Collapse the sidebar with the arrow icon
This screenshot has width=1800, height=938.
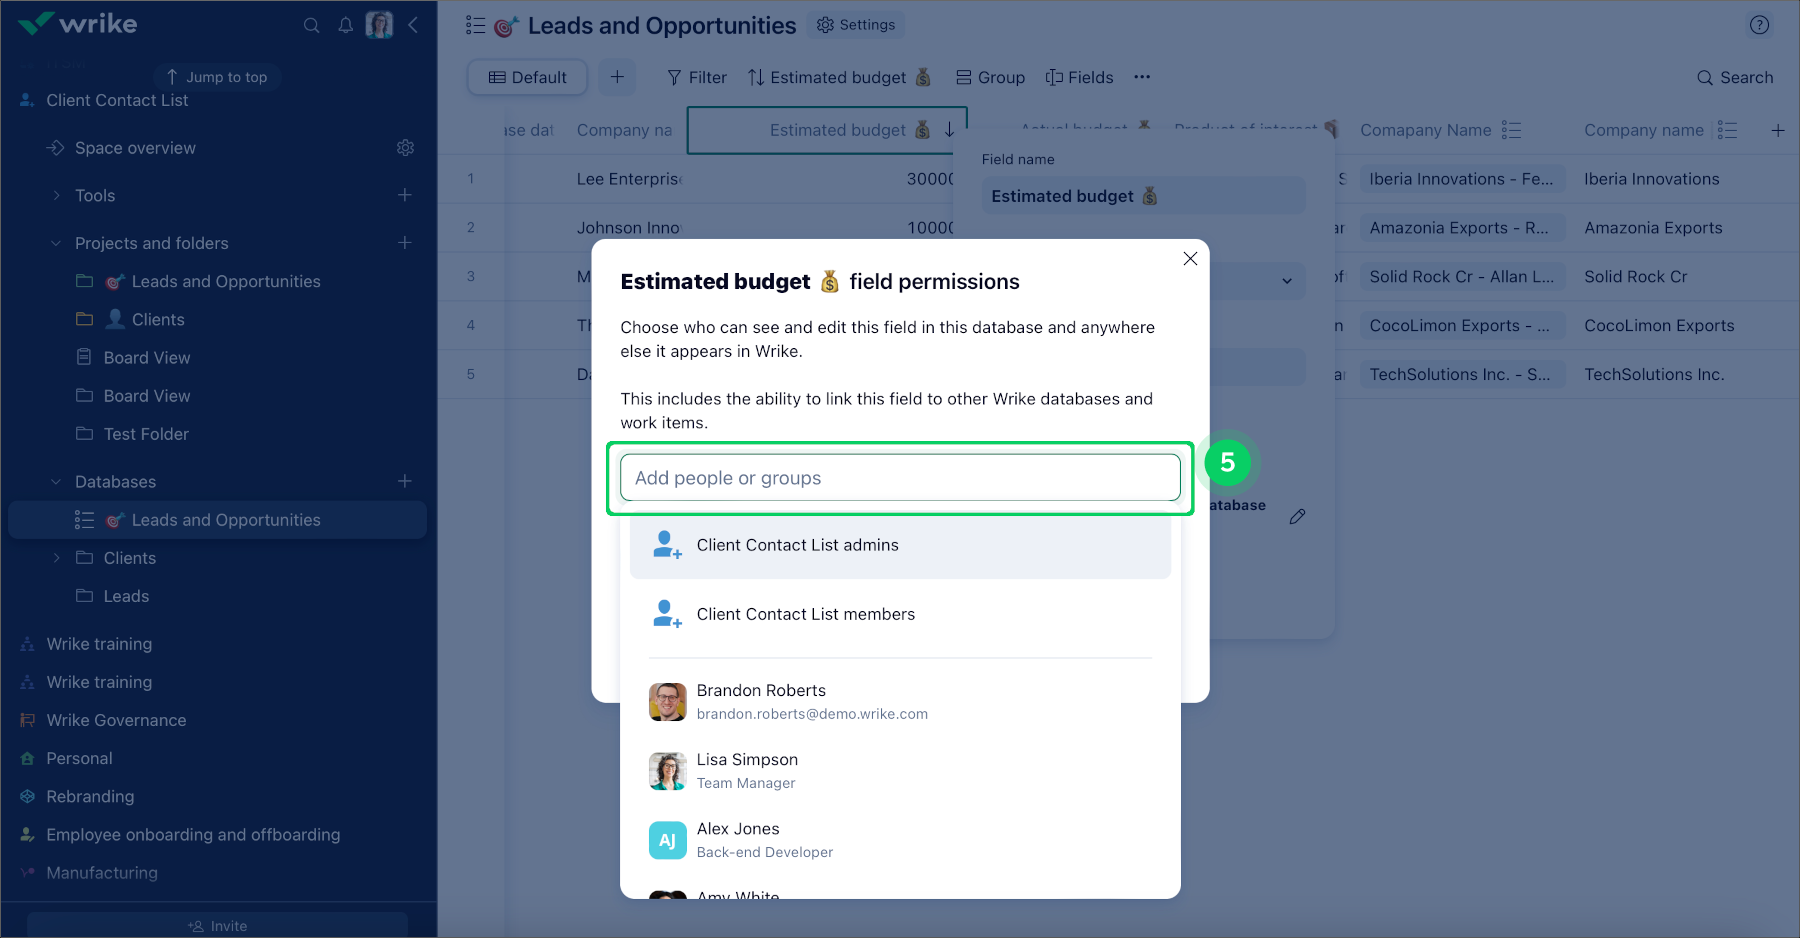pyautogui.click(x=413, y=25)
